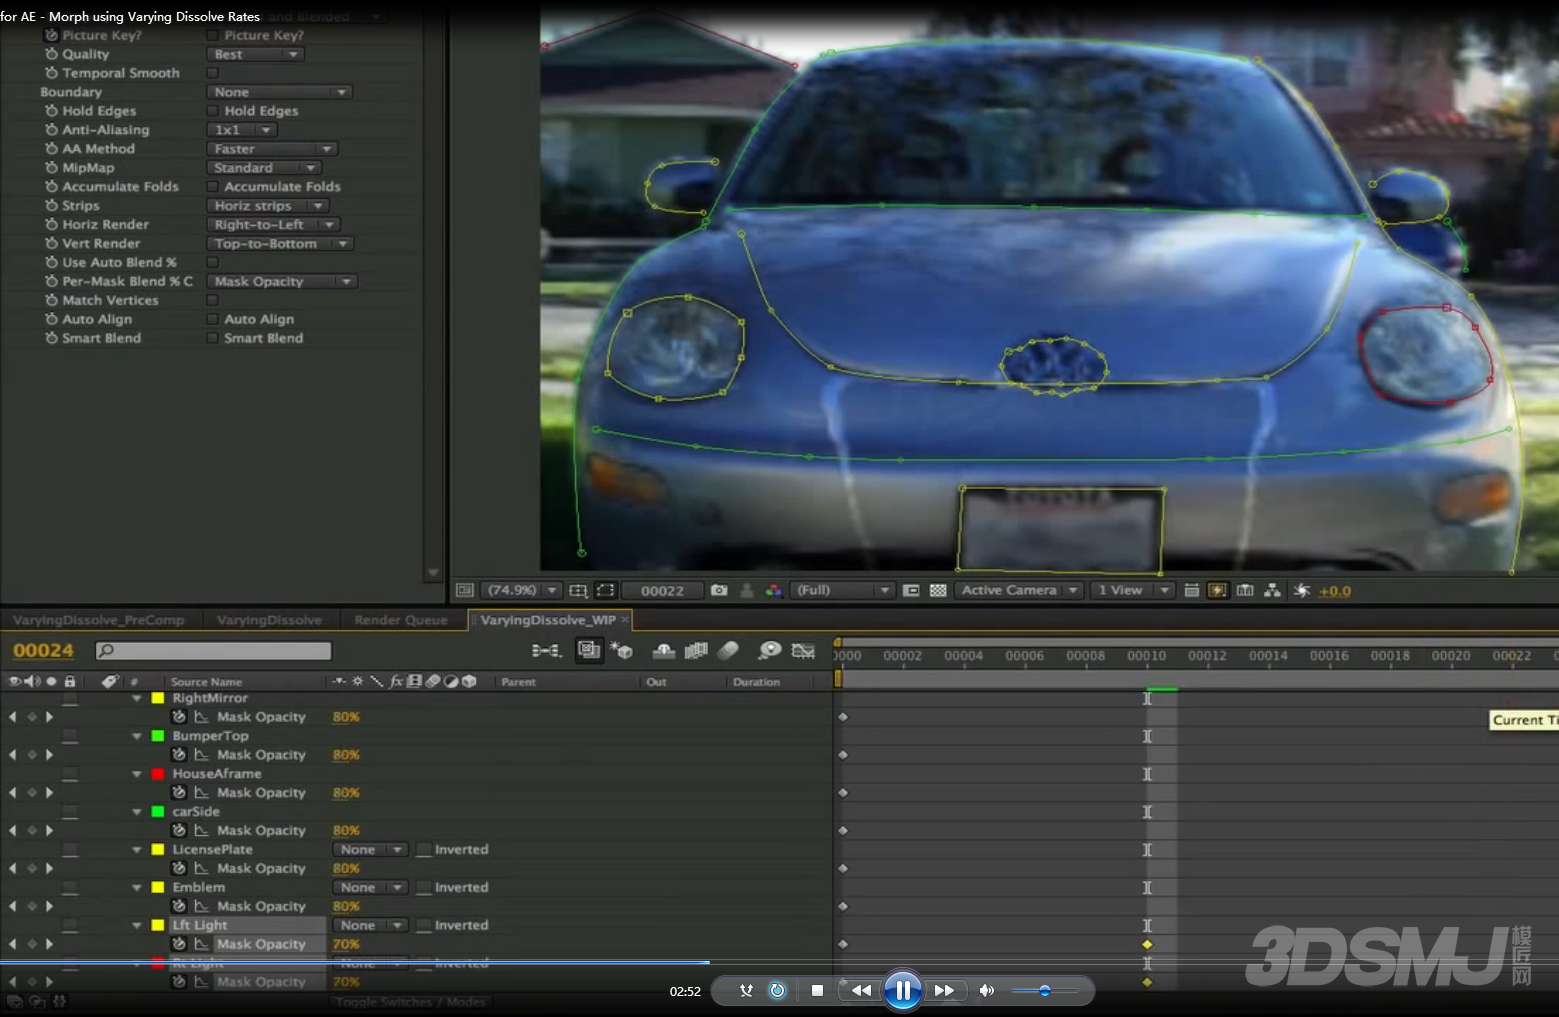Screen dimensions: 1559x1017
Task: Enable the Auto Align checkbox
Action: coord(212,319)
